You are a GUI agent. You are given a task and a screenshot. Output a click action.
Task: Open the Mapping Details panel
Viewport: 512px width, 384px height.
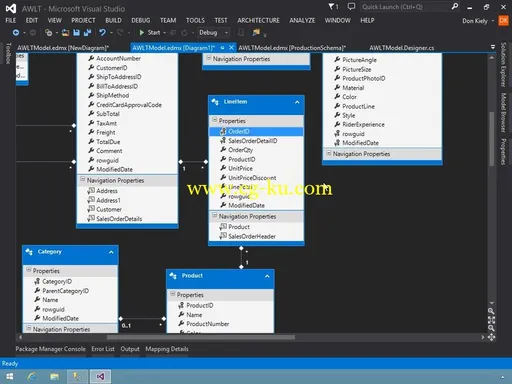point(167,349)
